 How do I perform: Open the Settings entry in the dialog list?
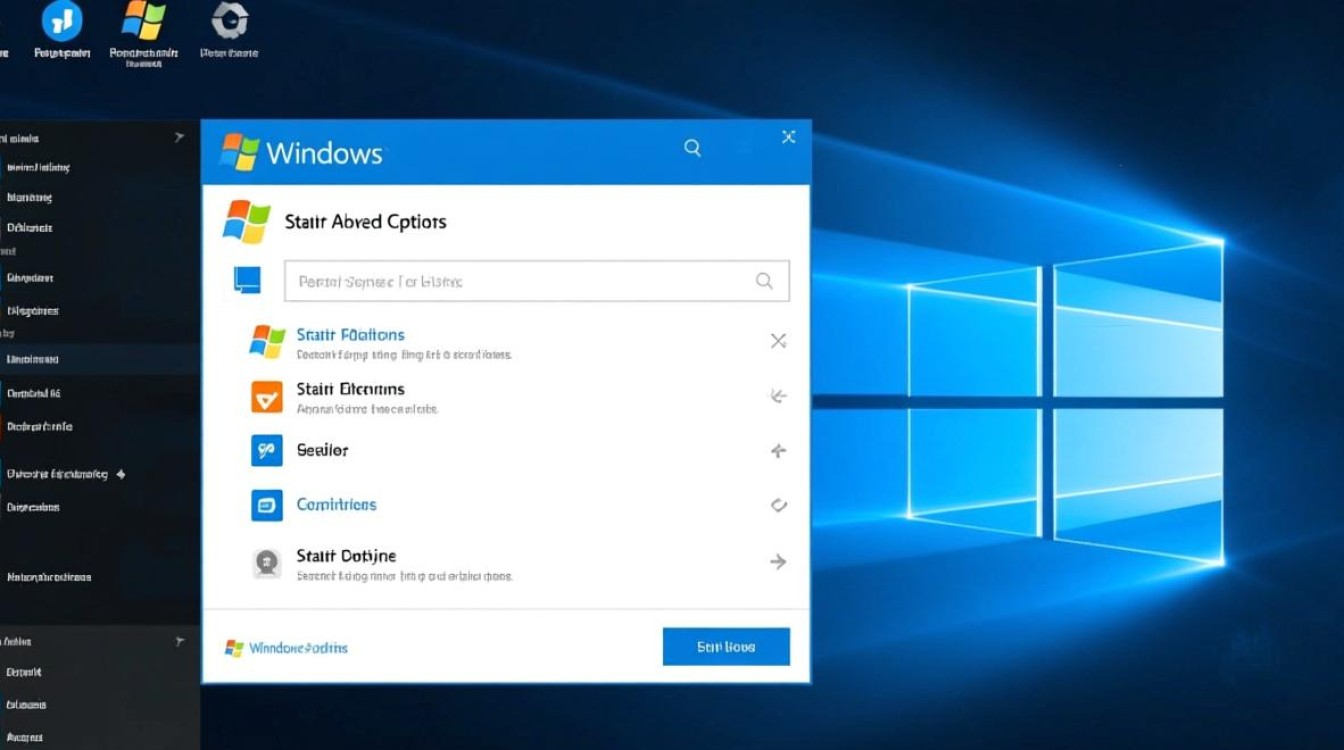(322, 450)
